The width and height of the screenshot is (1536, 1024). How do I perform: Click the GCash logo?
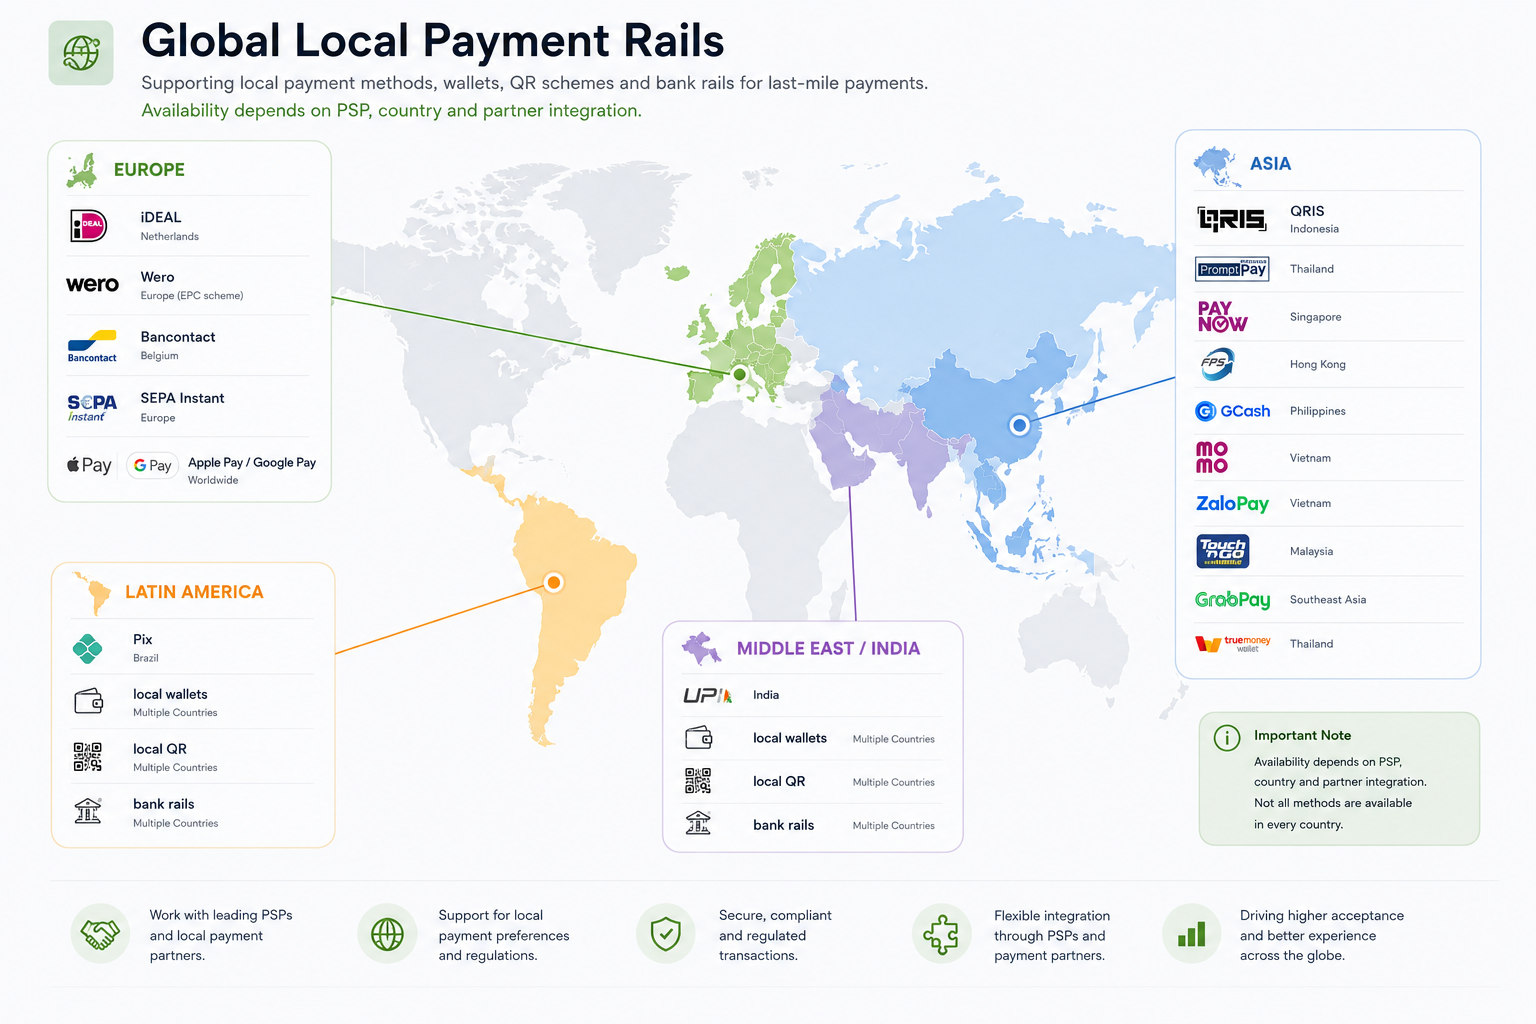click(1233, 411)
